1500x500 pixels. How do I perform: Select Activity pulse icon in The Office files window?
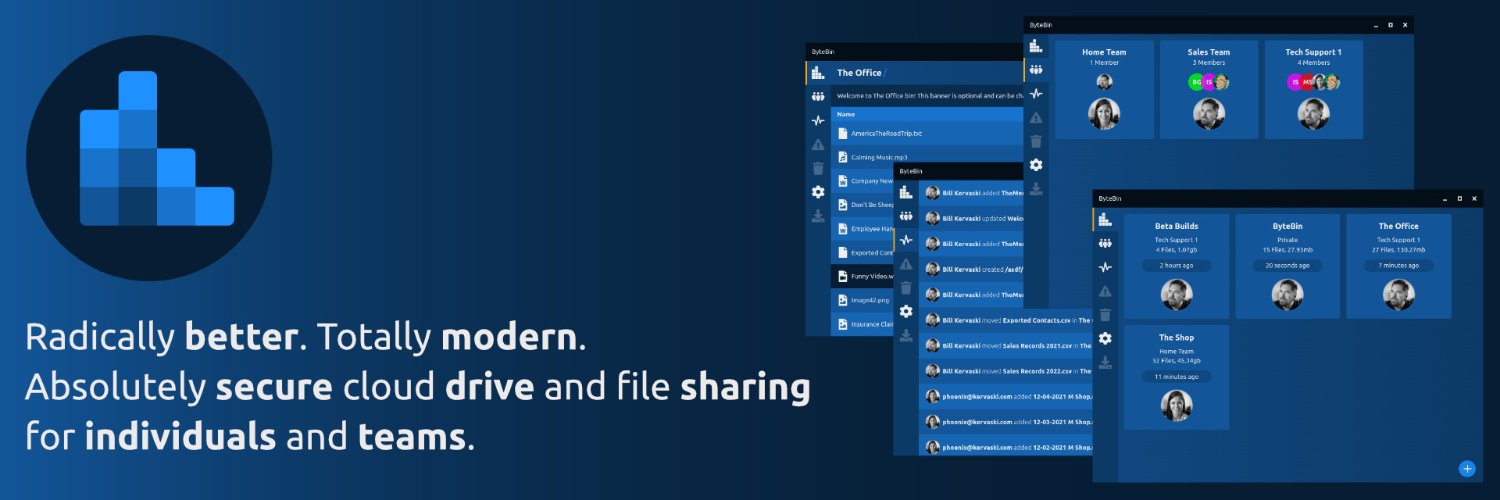[818, 120]
